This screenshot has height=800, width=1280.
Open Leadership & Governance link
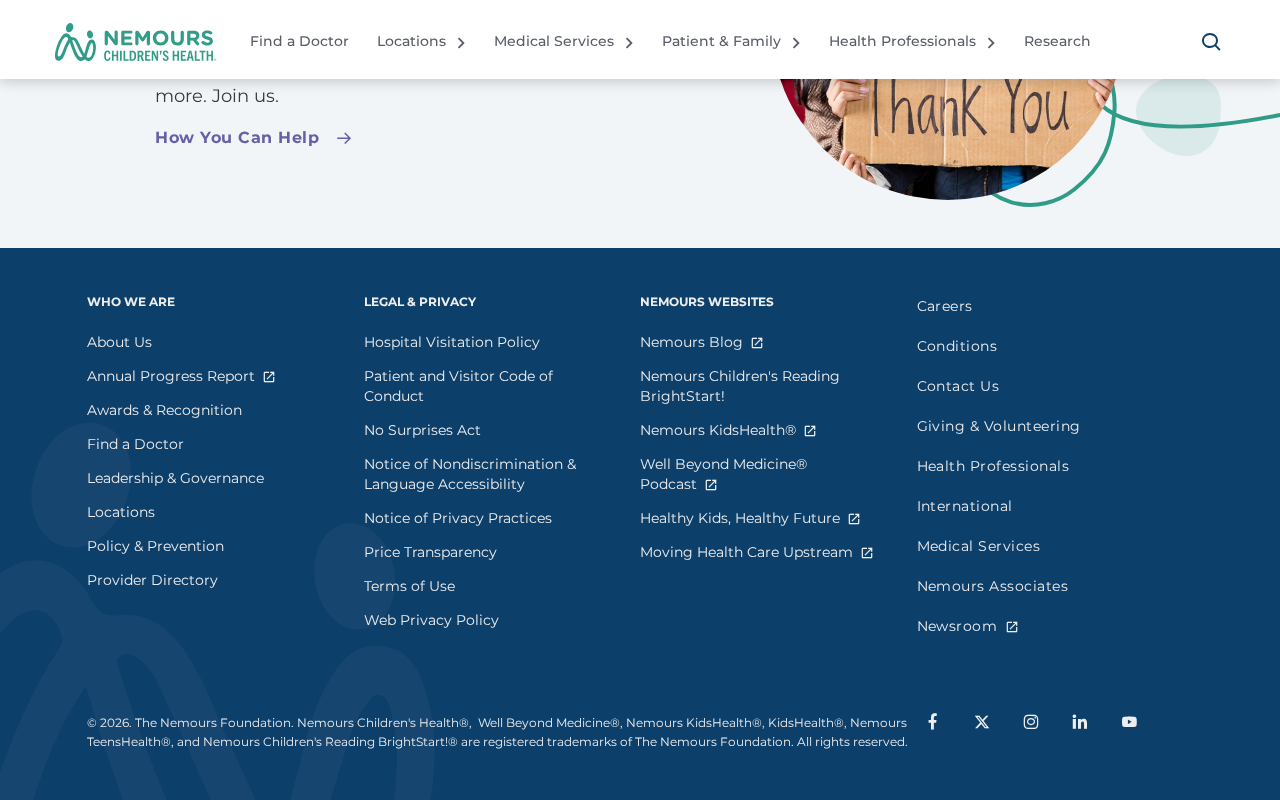tap(175, 478)
